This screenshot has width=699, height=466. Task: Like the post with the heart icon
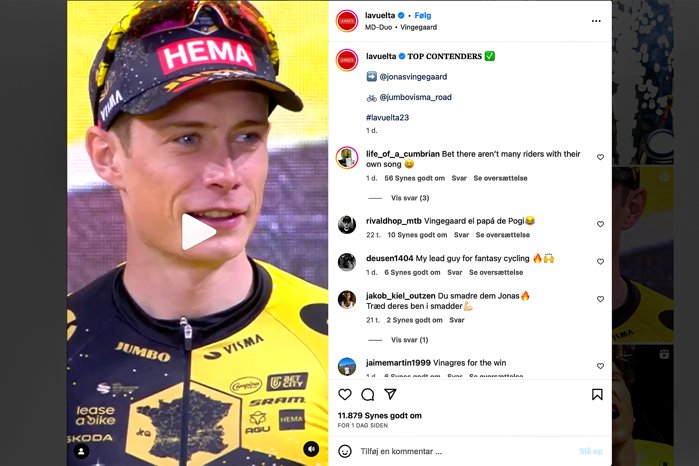345,395
